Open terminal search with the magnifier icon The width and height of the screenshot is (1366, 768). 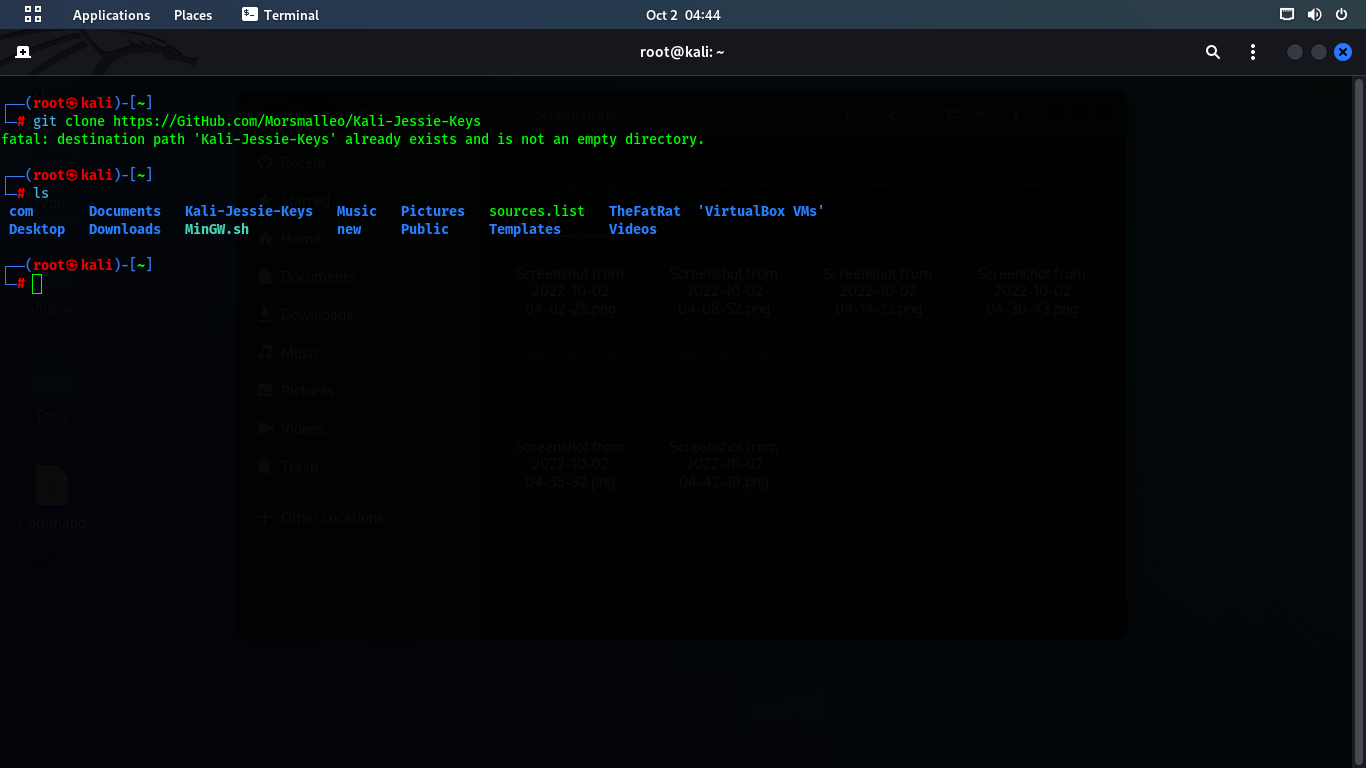pos(1213,52)
